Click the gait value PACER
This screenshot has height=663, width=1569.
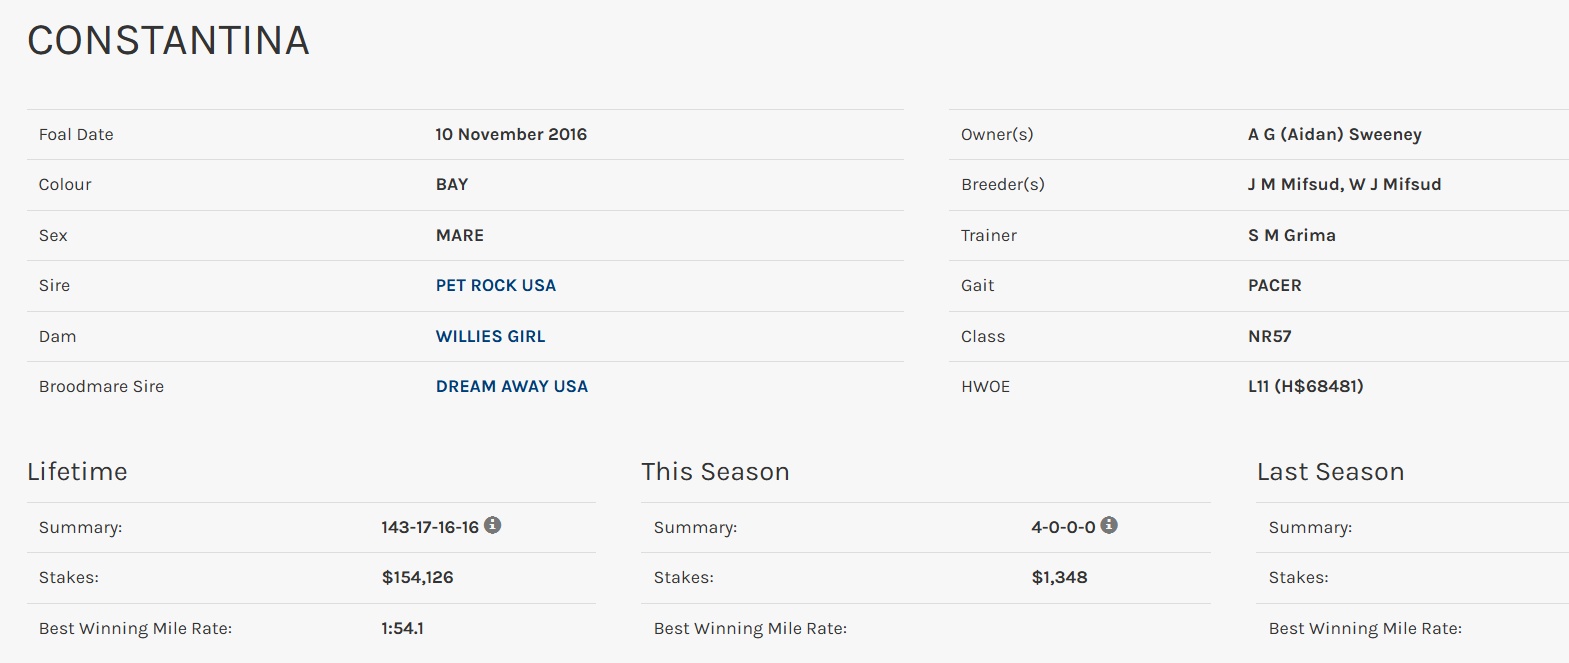pos(1274,286)
